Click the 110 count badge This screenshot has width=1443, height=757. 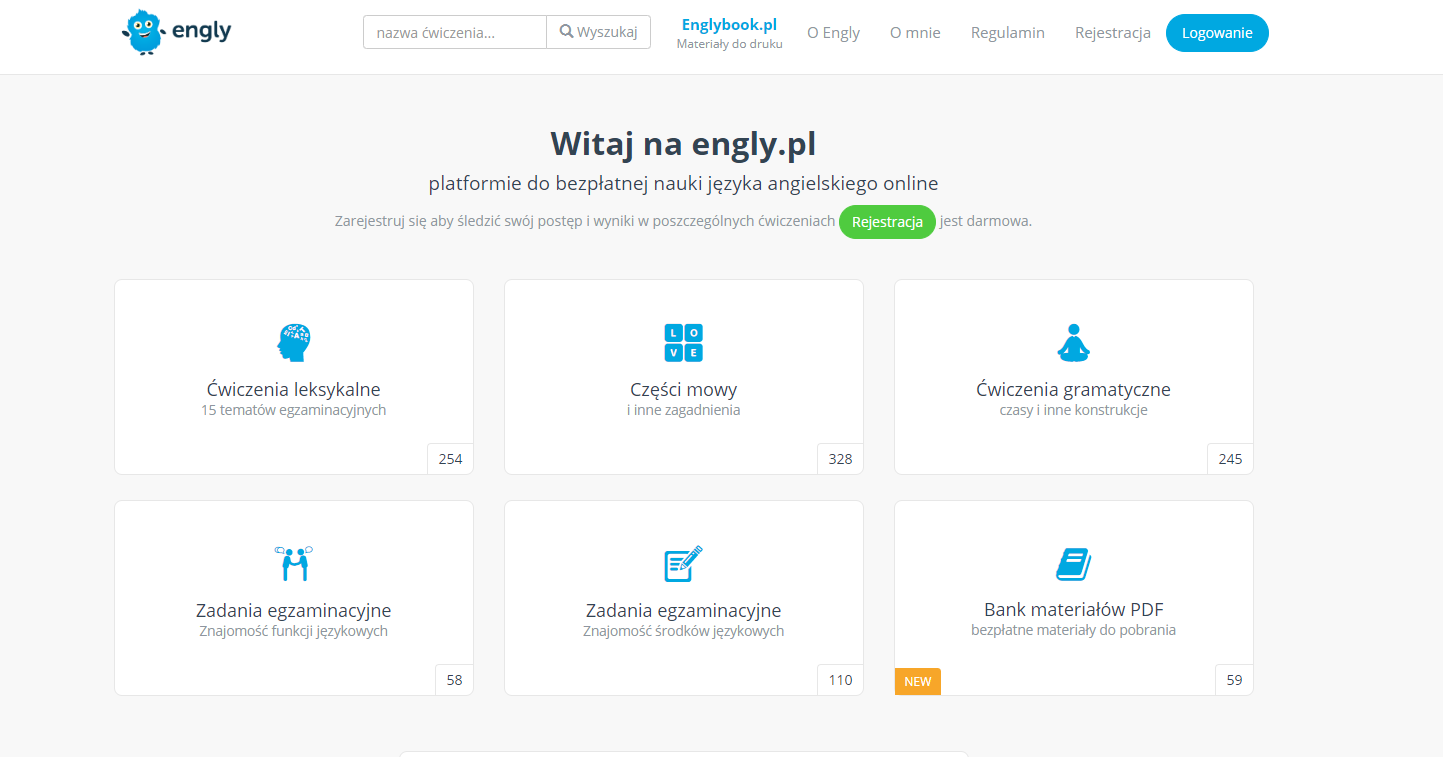[x=840, y=680]
